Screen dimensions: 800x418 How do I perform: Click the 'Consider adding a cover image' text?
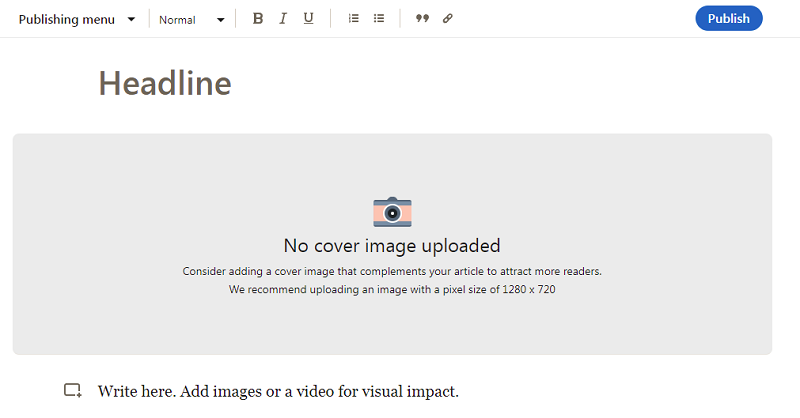pos(392,272)
